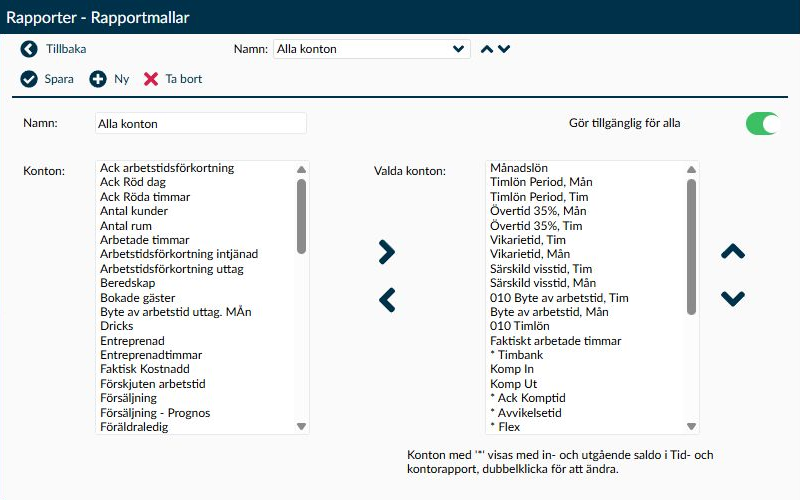
Task: Click the Valda konton scroll-up arrow
Action: 691,169
